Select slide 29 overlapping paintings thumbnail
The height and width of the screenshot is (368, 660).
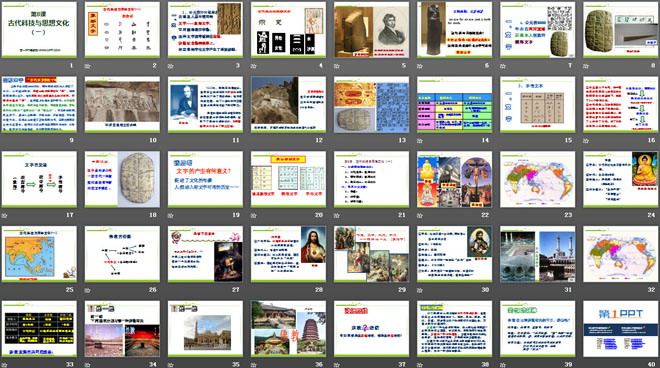pos(371,254)
